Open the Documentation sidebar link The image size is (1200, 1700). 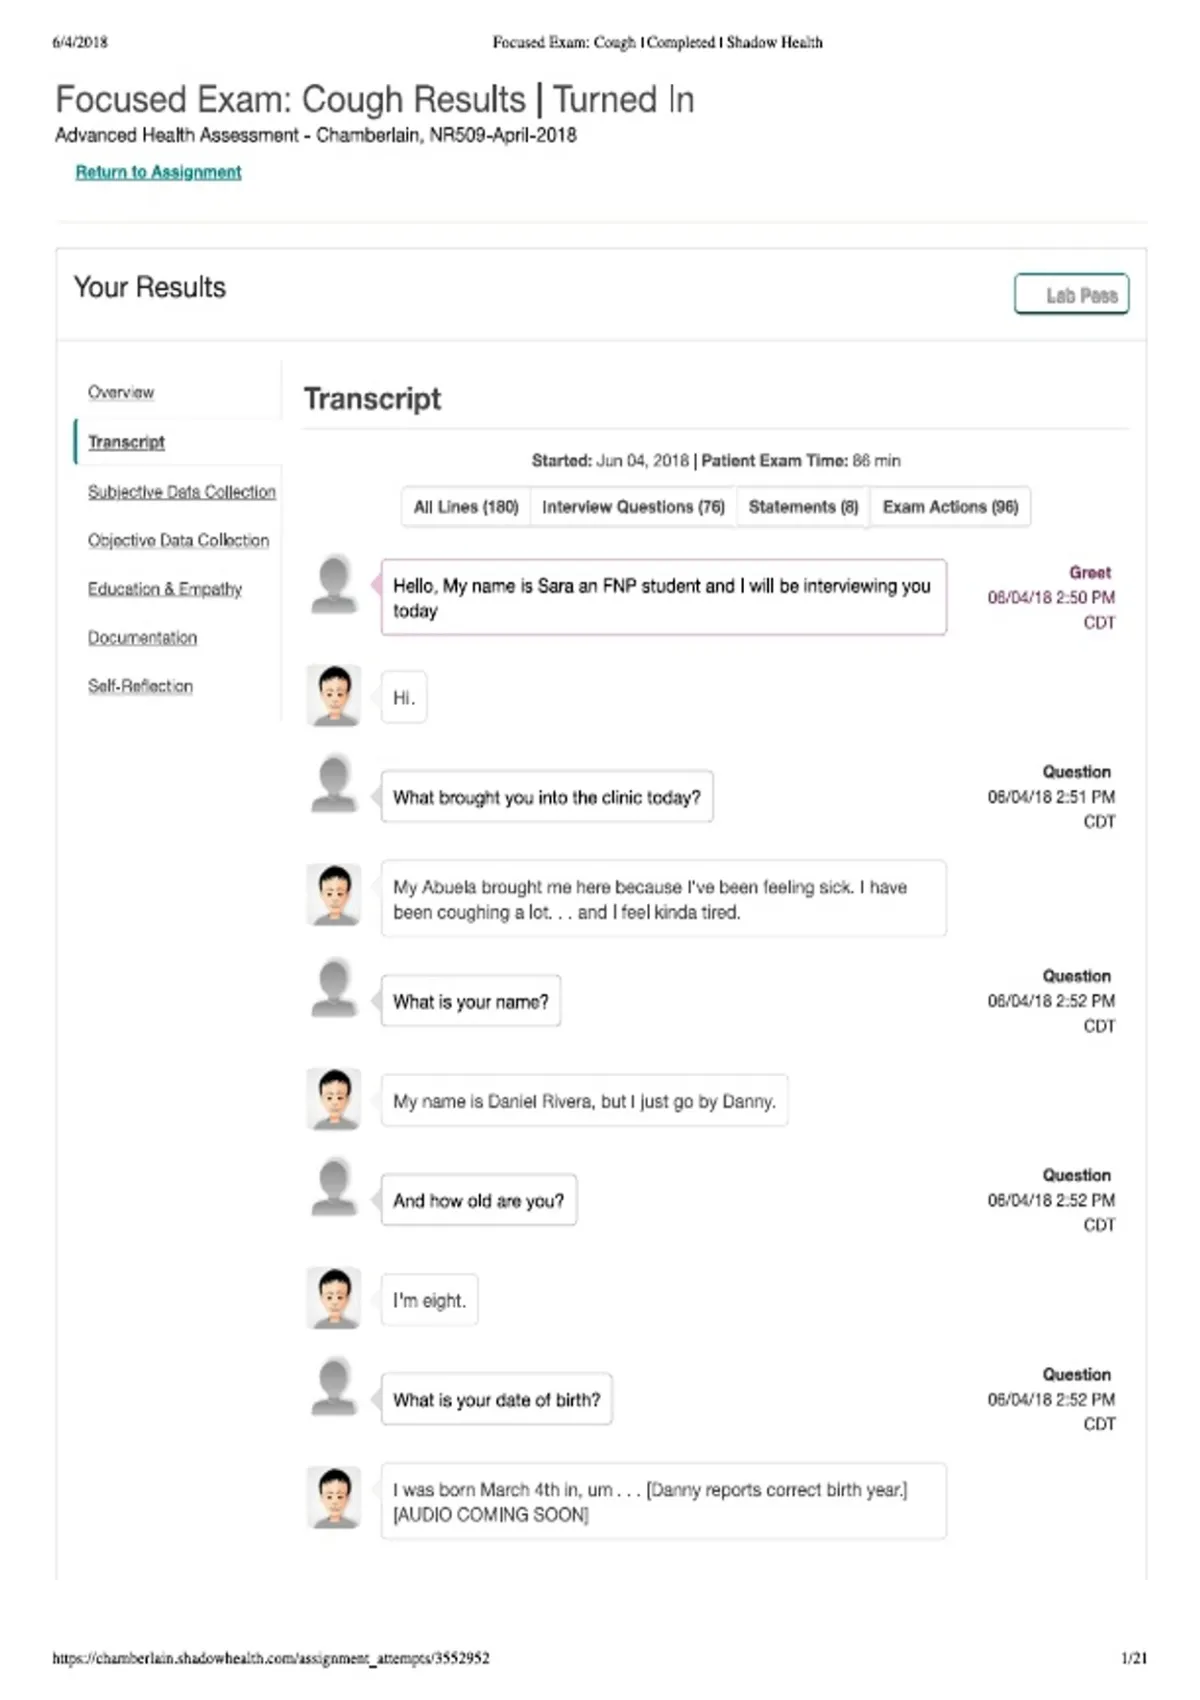pos(142,638)
